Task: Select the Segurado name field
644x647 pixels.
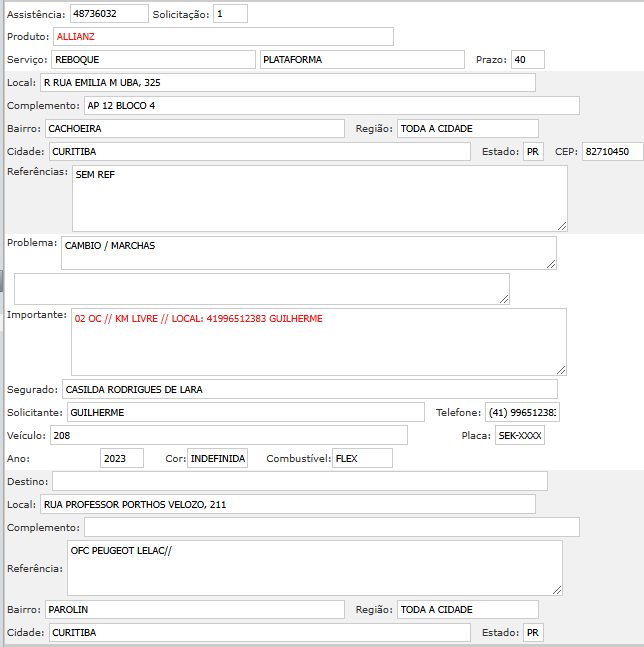Action: [x=309, y=389]
